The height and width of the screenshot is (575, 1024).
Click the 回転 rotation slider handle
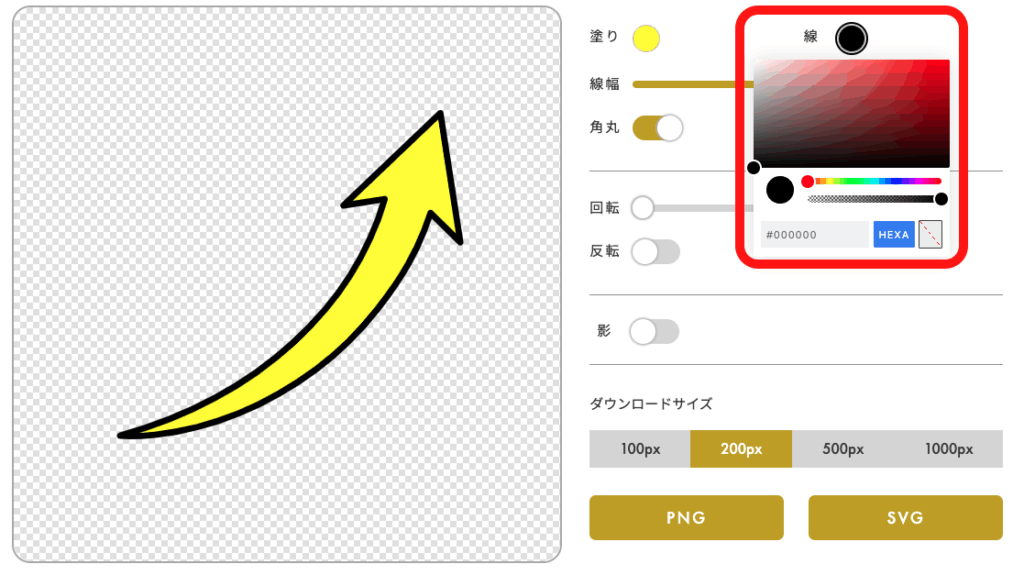tap(643, 208)
